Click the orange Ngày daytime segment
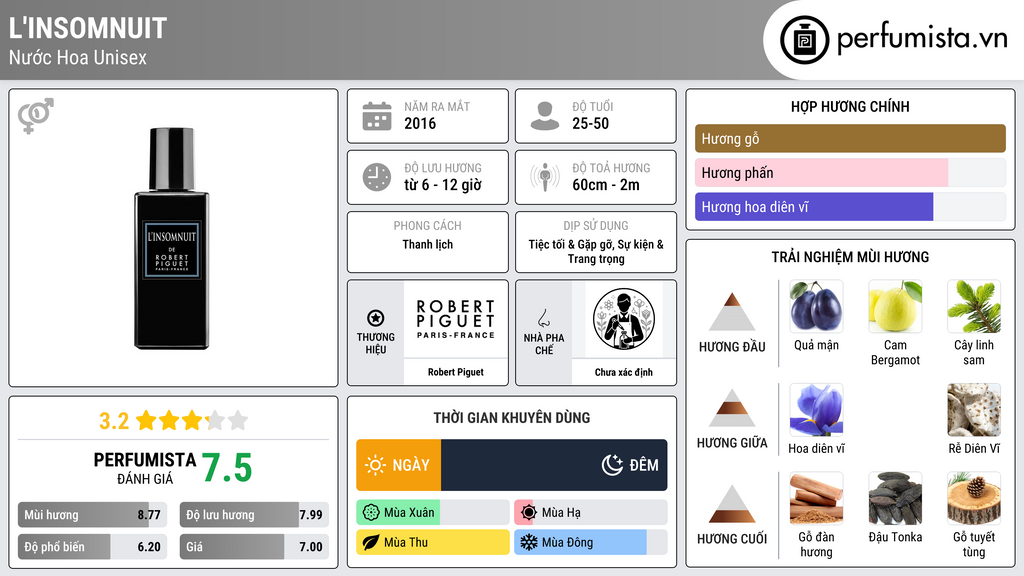The width and height of the screenshot is (1024, 576). point(398,465)
